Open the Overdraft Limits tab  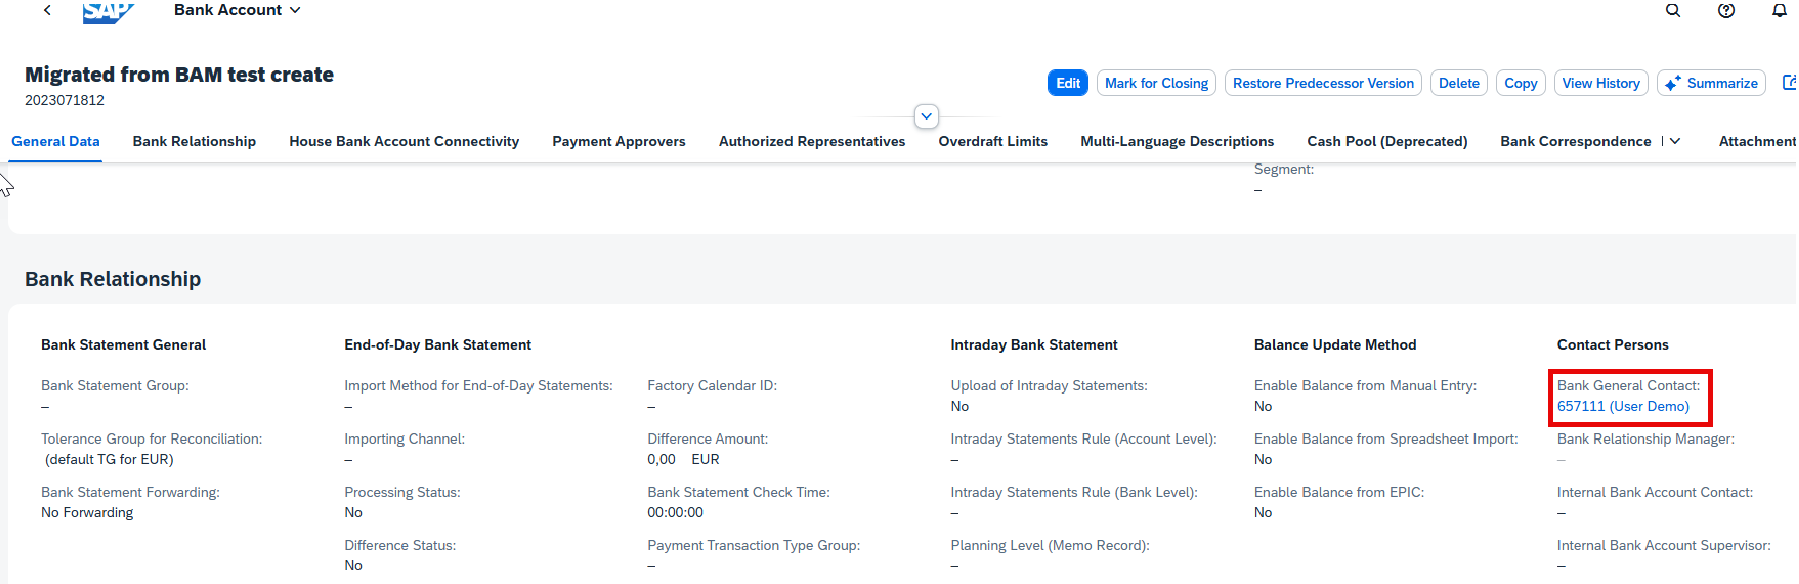coord(993,141)
